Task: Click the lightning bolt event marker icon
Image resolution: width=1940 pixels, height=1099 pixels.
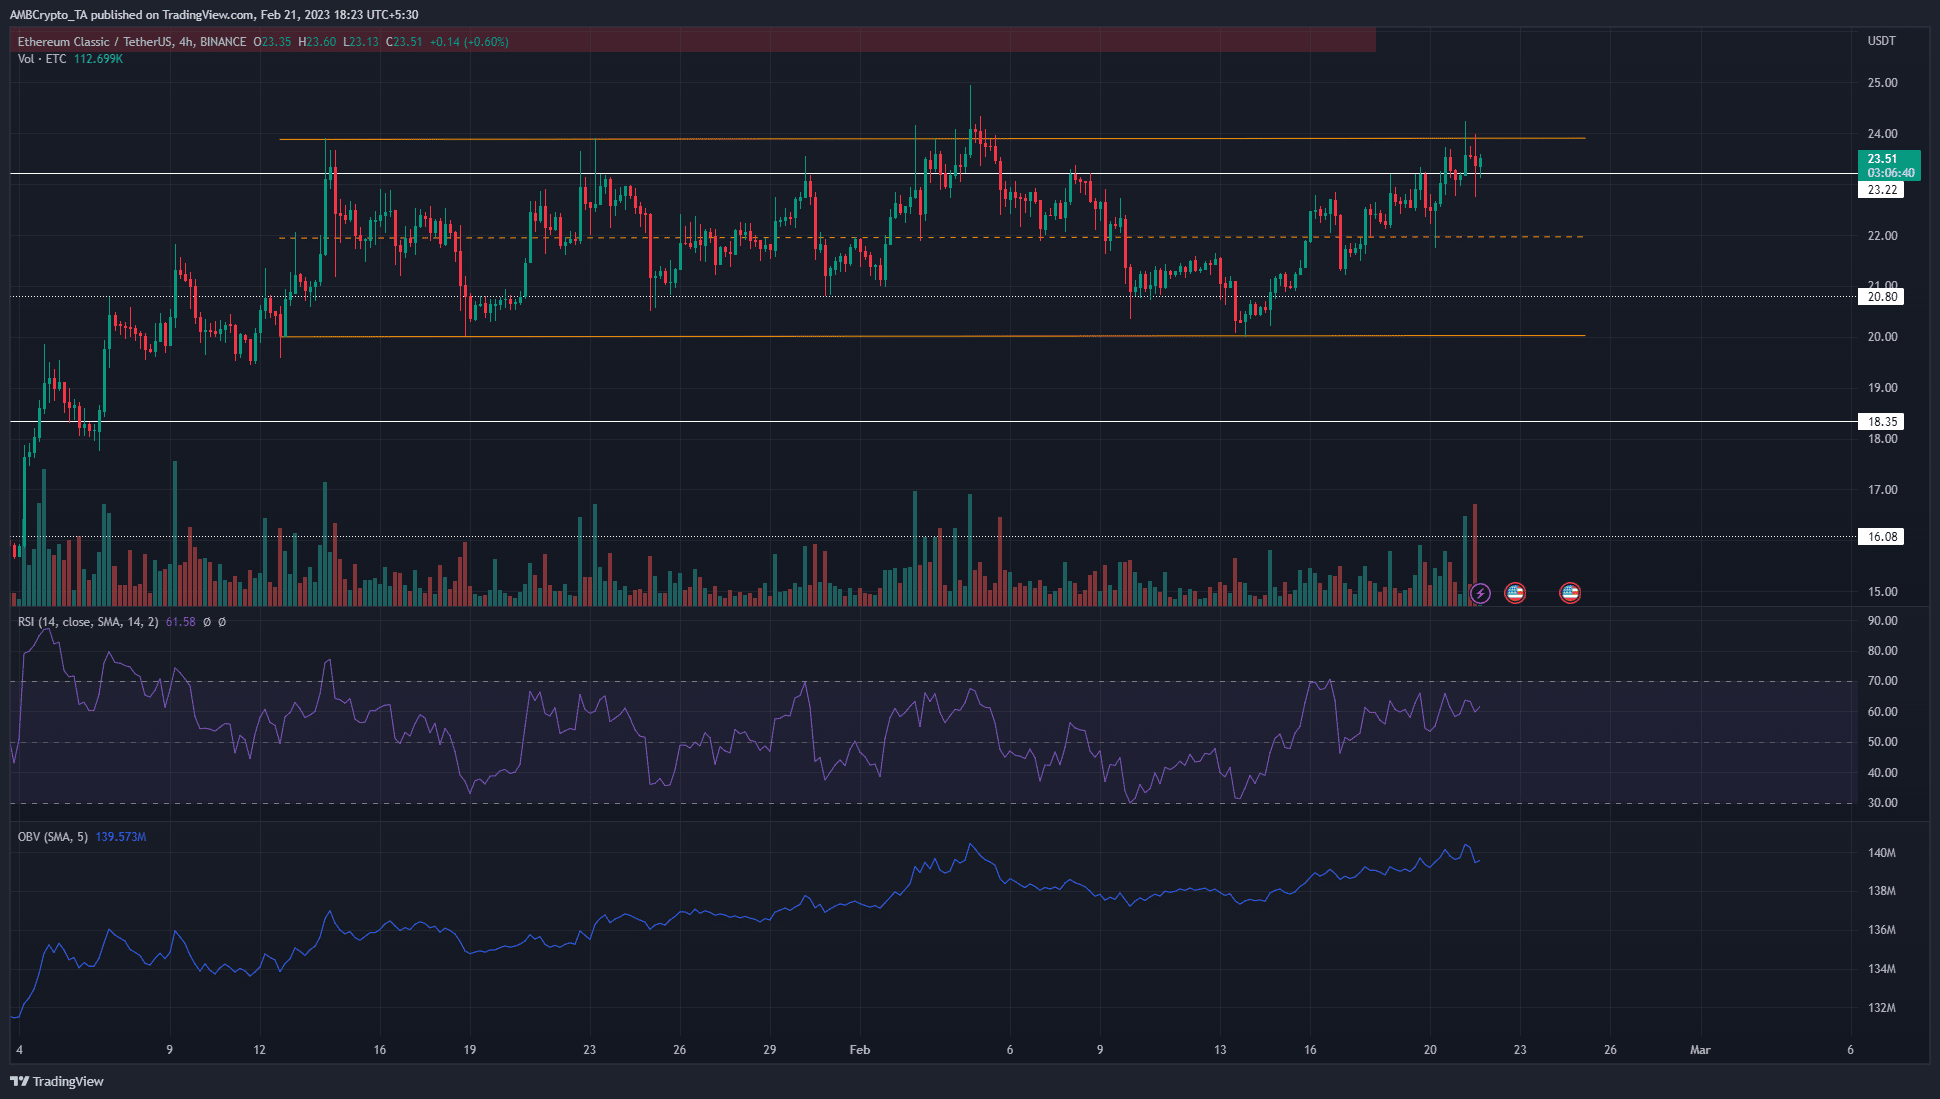Action: 1480,593
